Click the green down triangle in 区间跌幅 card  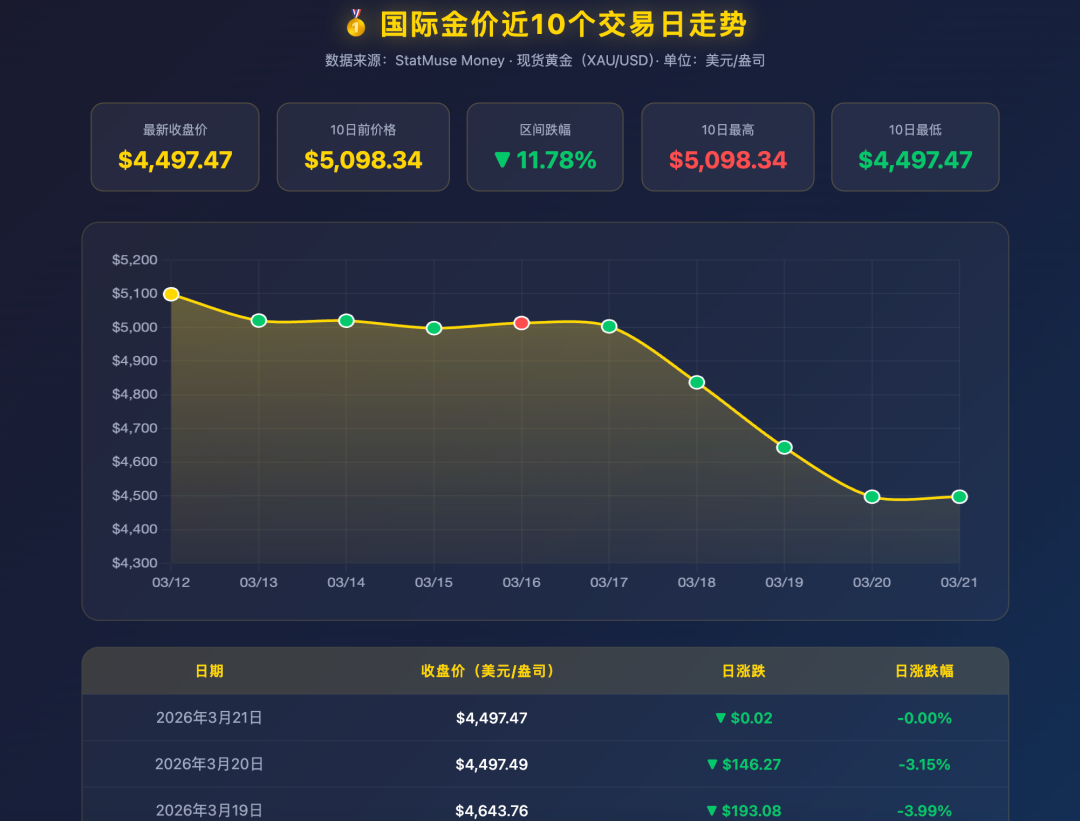tap(502, 160)
